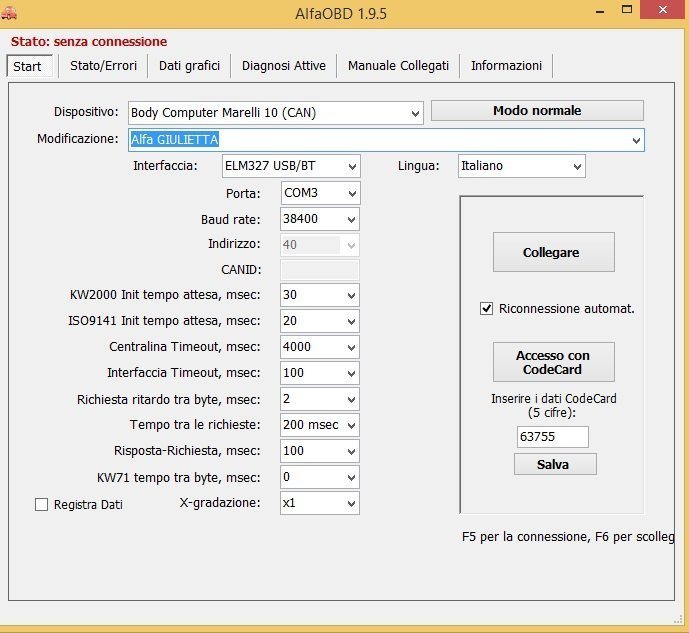Viewport: 689px width, 633px height.
Task: Click the CodeCard input field showing 63755
Action: click(x=553, y=437)
